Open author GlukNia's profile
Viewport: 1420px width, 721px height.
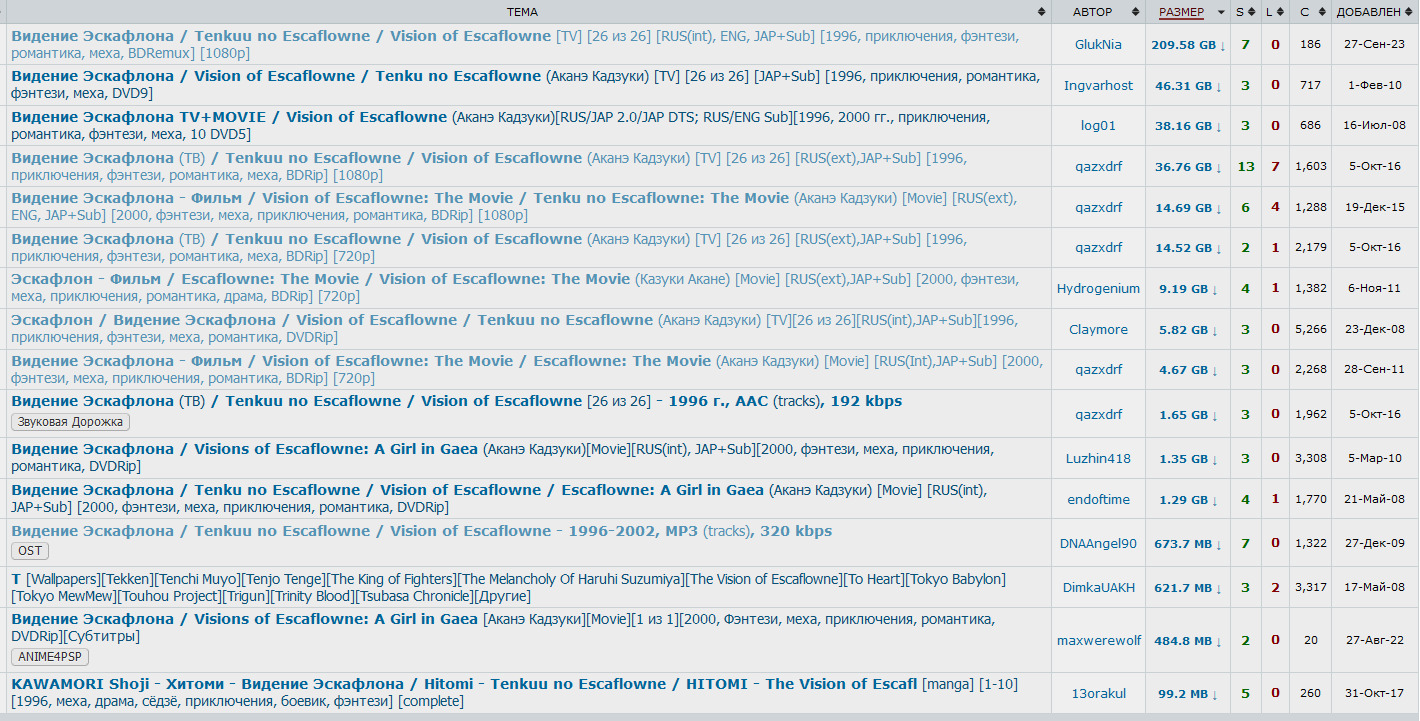(x=1098, y=45)
